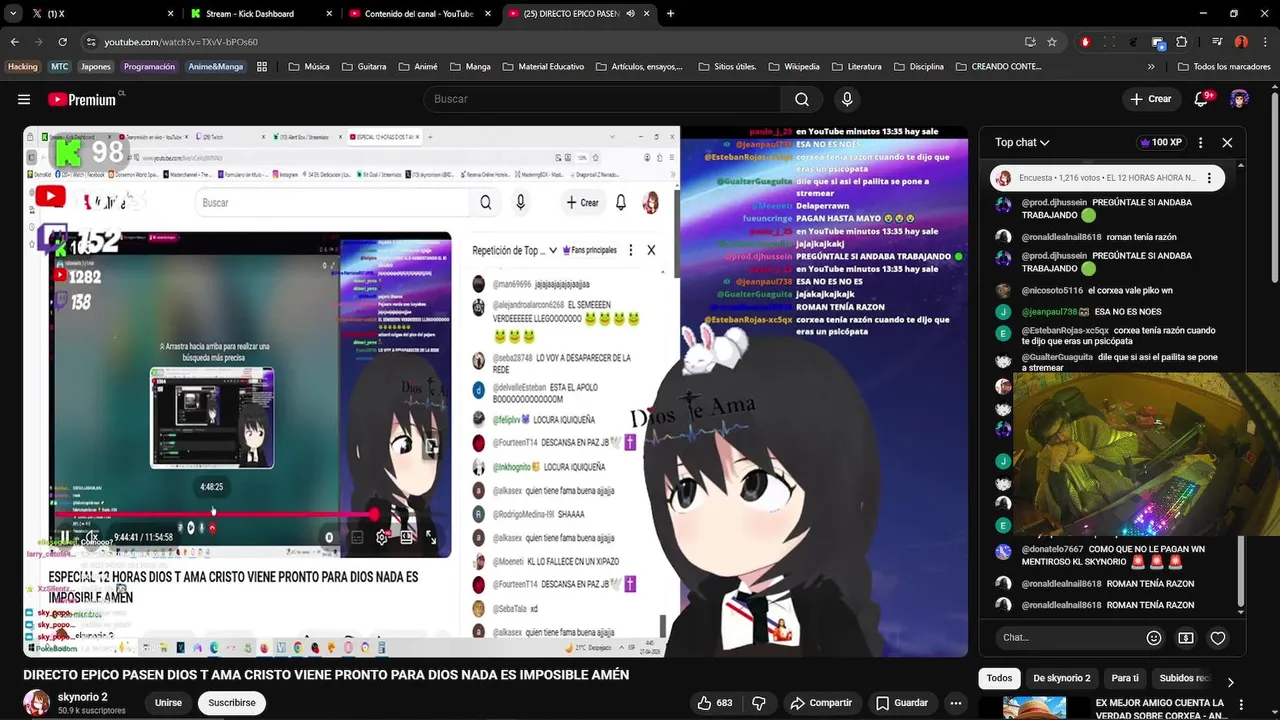The width and height of the screenshot is (1280, 720).
Task: Open Chrome extensions puzzle icon
Action: [1182, 42]
